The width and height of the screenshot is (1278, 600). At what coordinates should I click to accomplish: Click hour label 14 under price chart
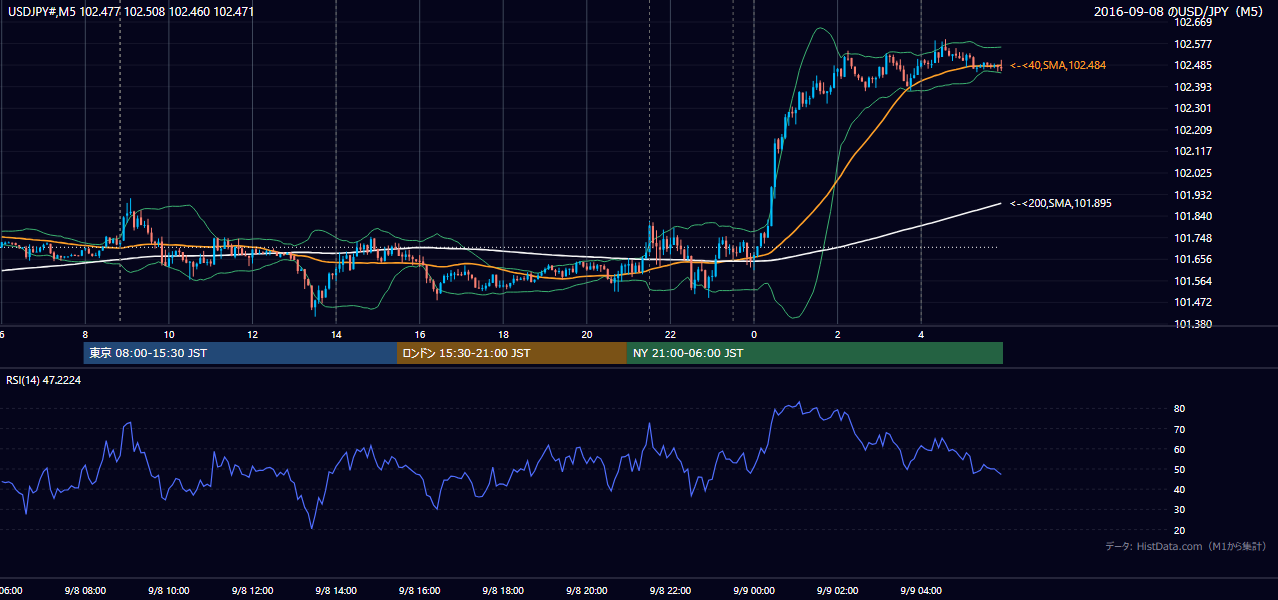pos(336,335)
